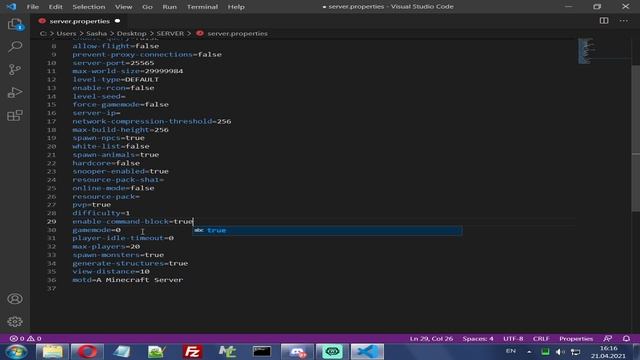This screenshot has height=360, width=640.
Task: Open the Run menu
Action: [x=169, y=7]
